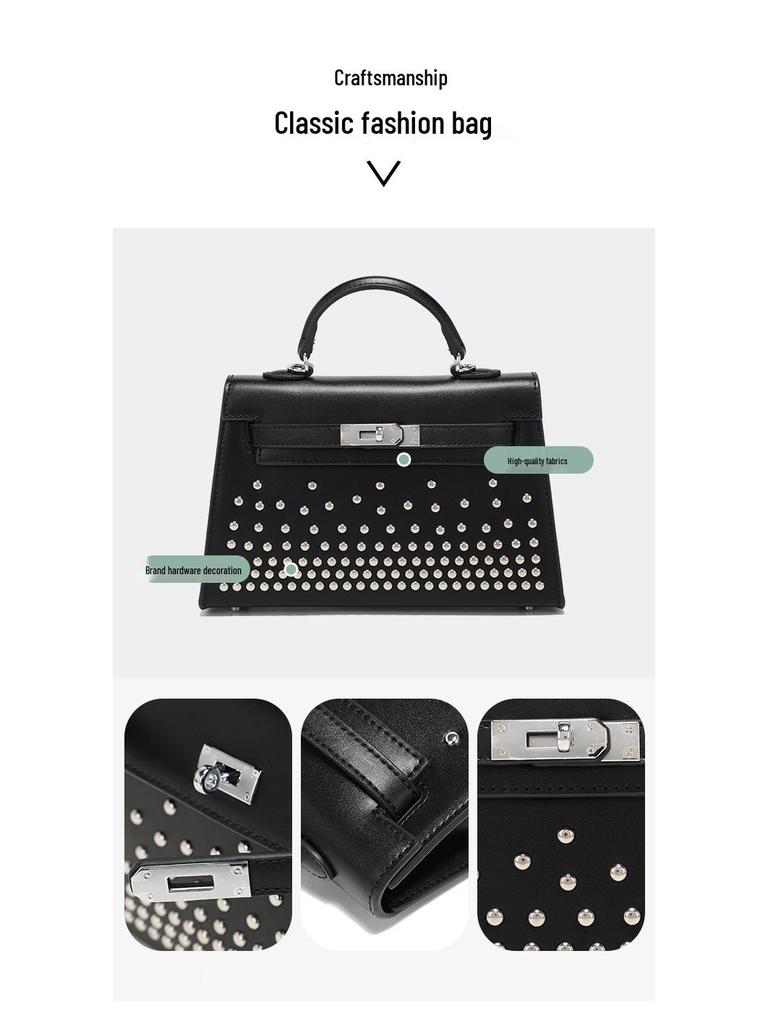768x1024 pixels.
Task: Click the downward chevron below the title
Action: tap(383, 173)
